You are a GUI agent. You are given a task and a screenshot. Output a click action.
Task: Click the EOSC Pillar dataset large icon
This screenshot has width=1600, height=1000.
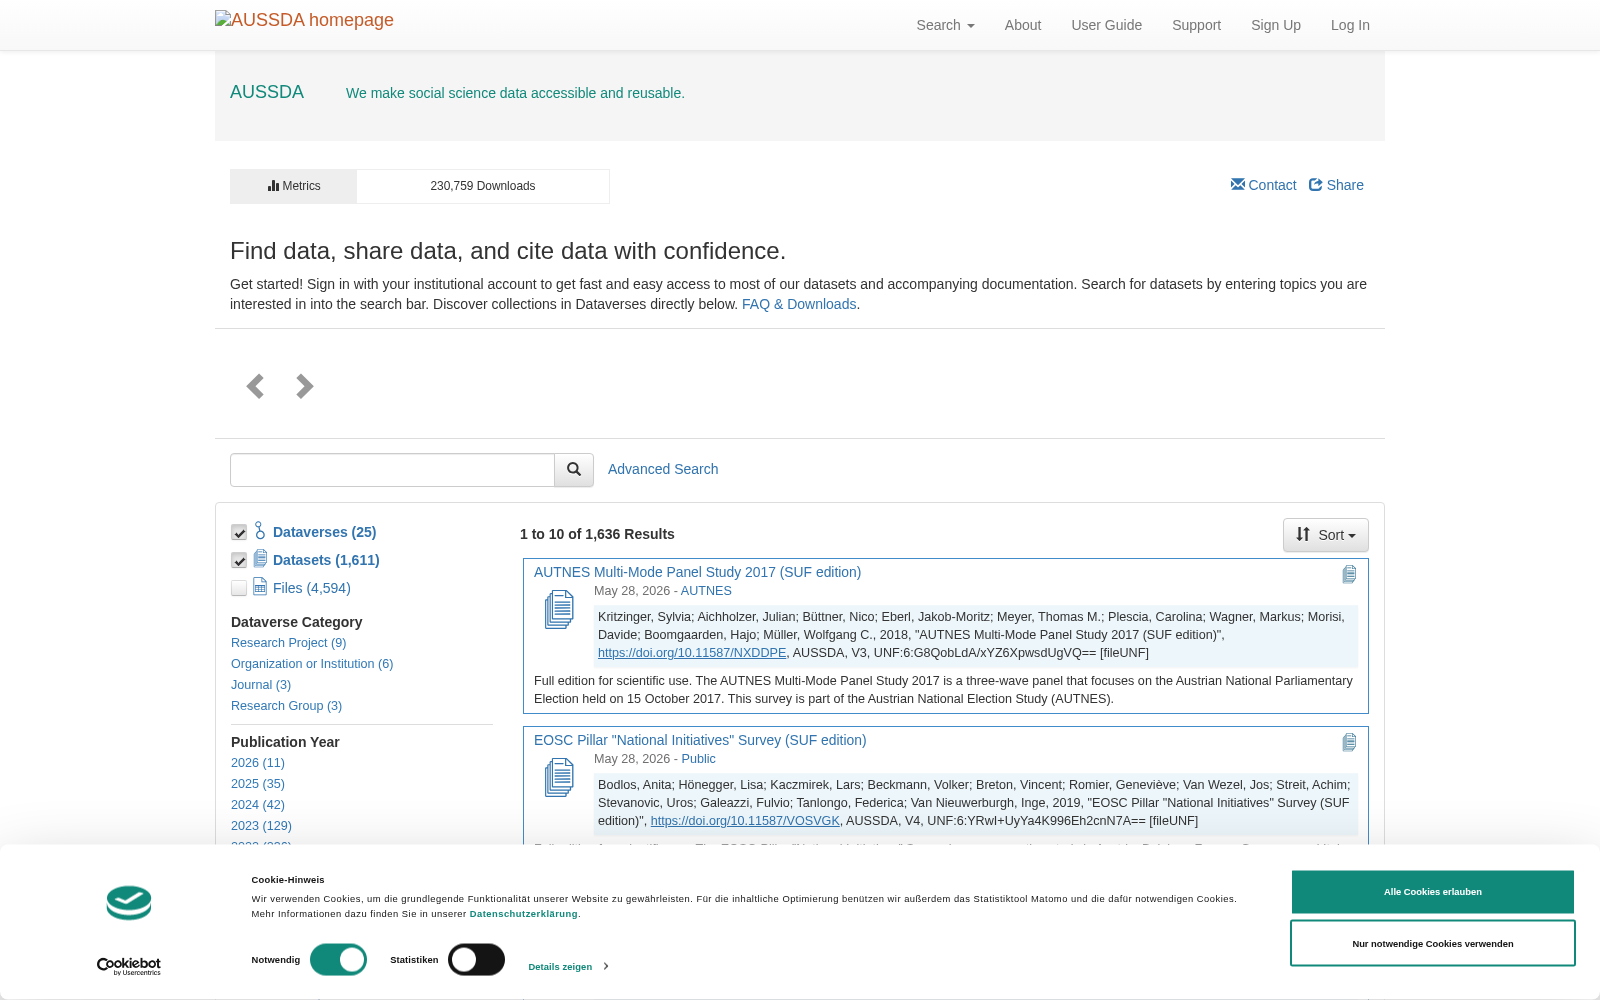coord(559,778)
